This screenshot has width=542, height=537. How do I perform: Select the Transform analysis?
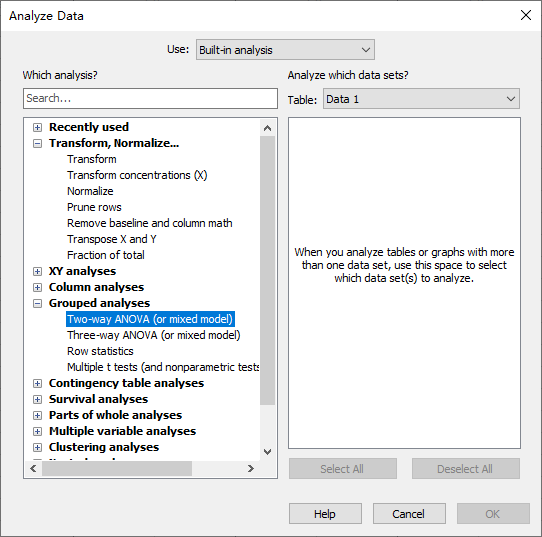tap(92, 159)
